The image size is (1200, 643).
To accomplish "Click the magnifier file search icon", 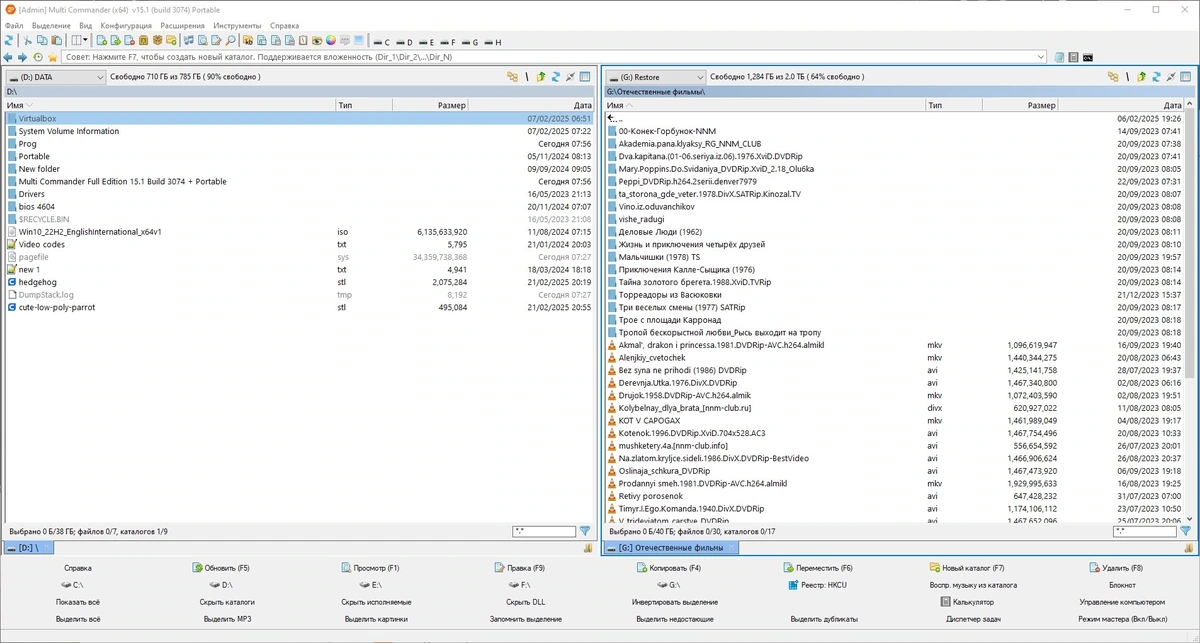I will point(231,41).
